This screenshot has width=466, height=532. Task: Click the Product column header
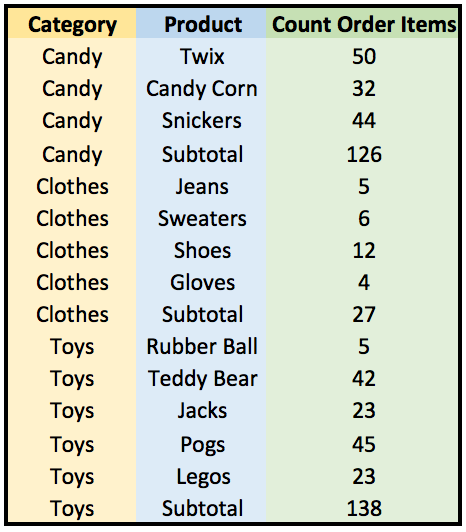tap(203, 24)
